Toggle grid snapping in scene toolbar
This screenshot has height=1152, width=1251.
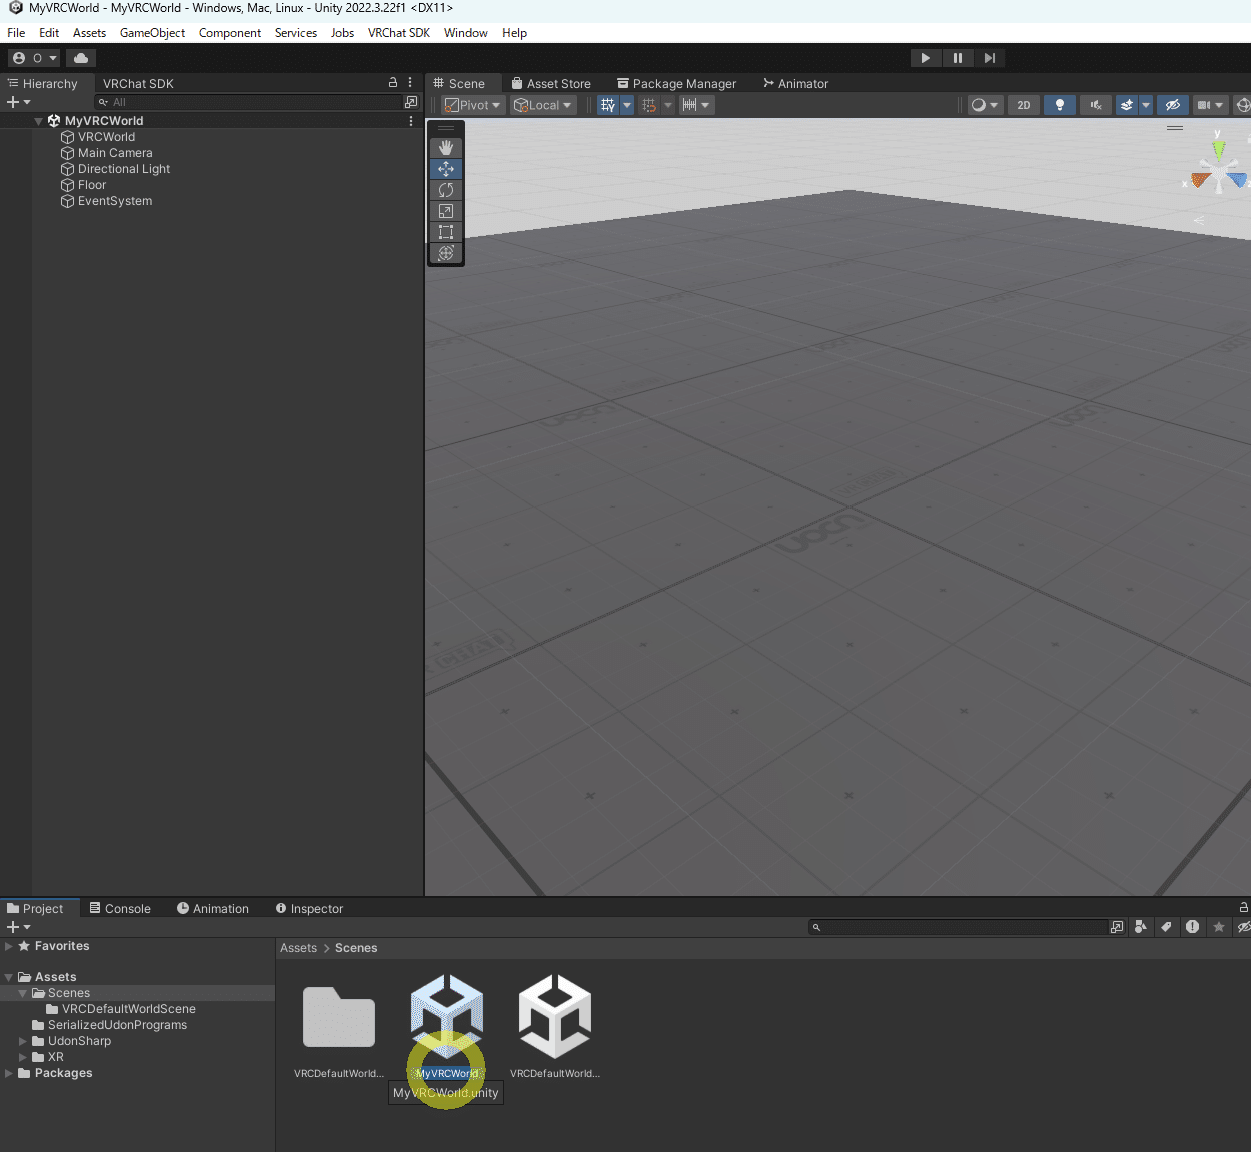tap(648, 105)
